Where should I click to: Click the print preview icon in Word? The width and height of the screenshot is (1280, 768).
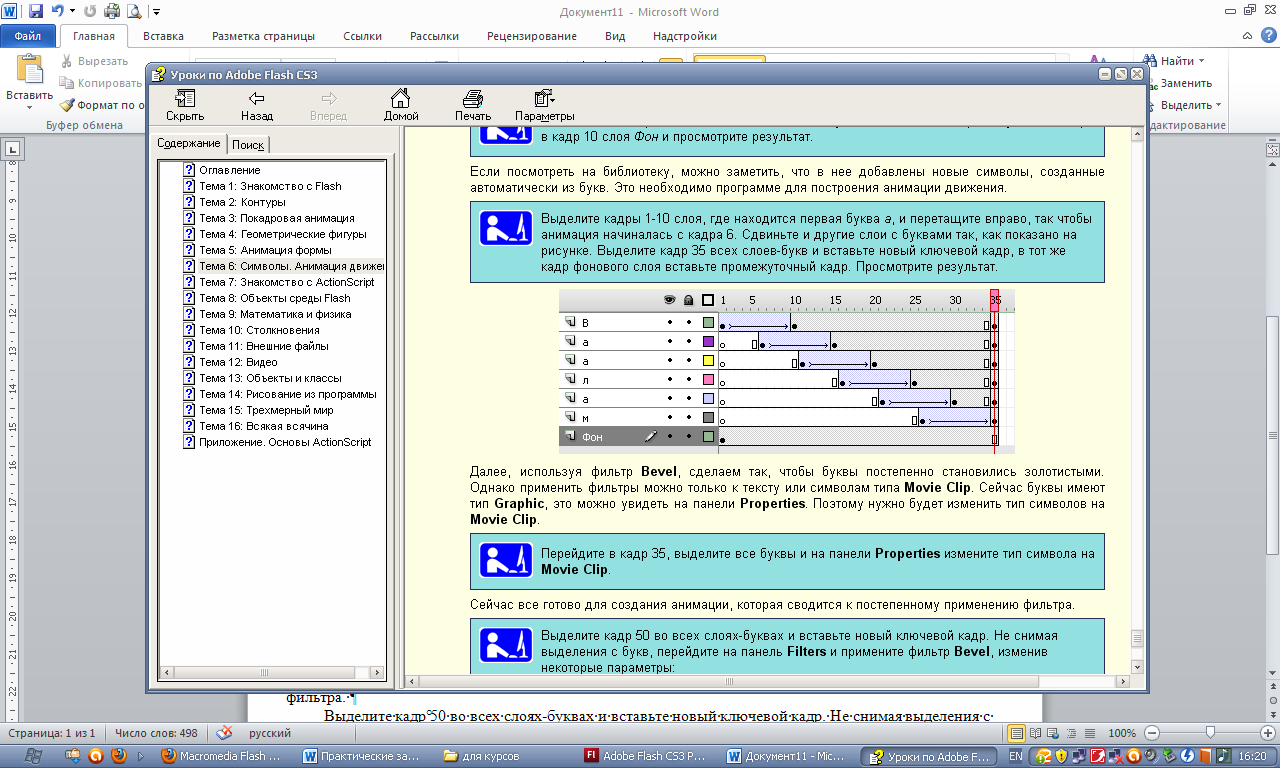tap(133, 12)
